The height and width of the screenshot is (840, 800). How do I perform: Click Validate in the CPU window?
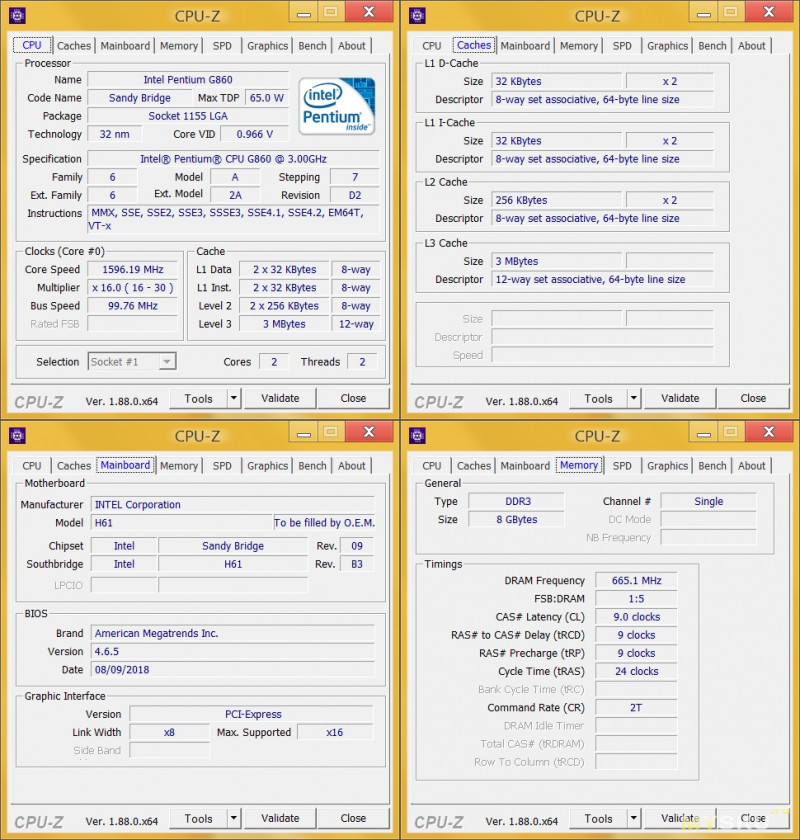pos(280,399)
